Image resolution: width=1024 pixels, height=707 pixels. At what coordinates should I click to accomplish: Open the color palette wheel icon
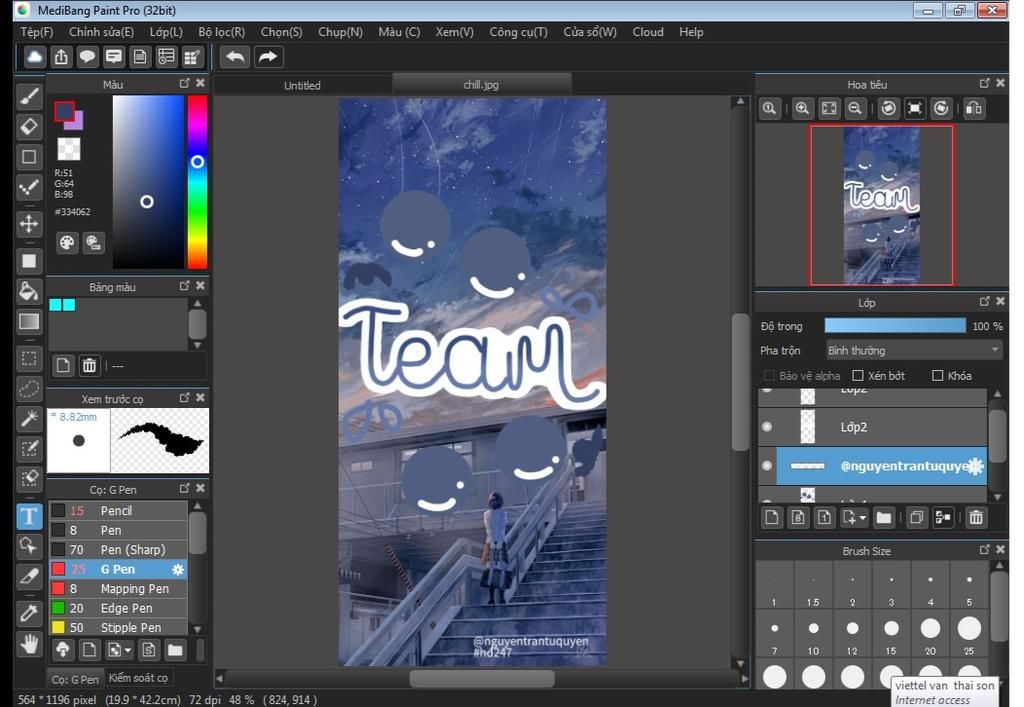(x=67, y=243)
